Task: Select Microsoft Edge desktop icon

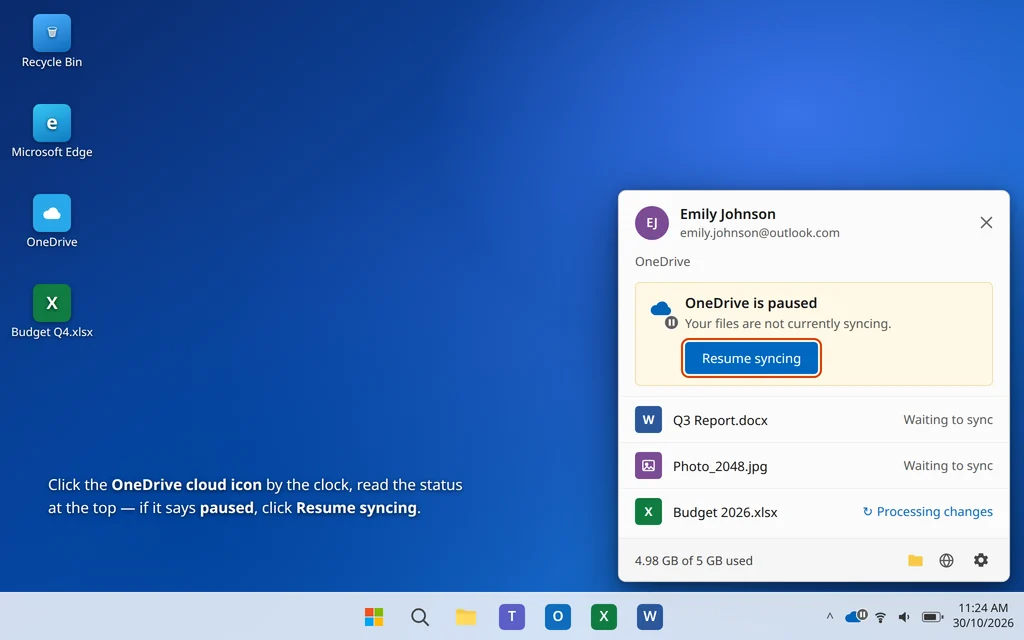Action: tap(52, 131)
